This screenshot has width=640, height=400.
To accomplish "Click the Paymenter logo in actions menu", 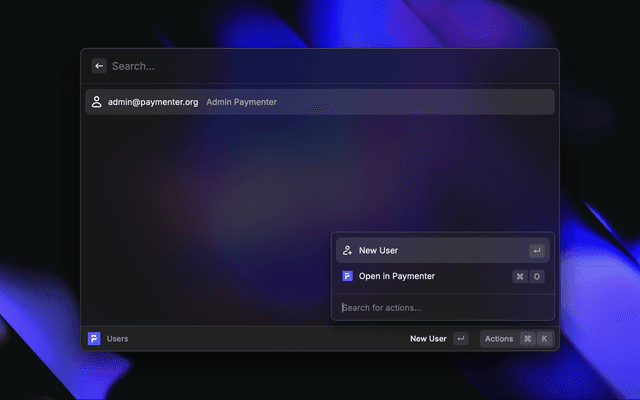I will coord(347,276).
